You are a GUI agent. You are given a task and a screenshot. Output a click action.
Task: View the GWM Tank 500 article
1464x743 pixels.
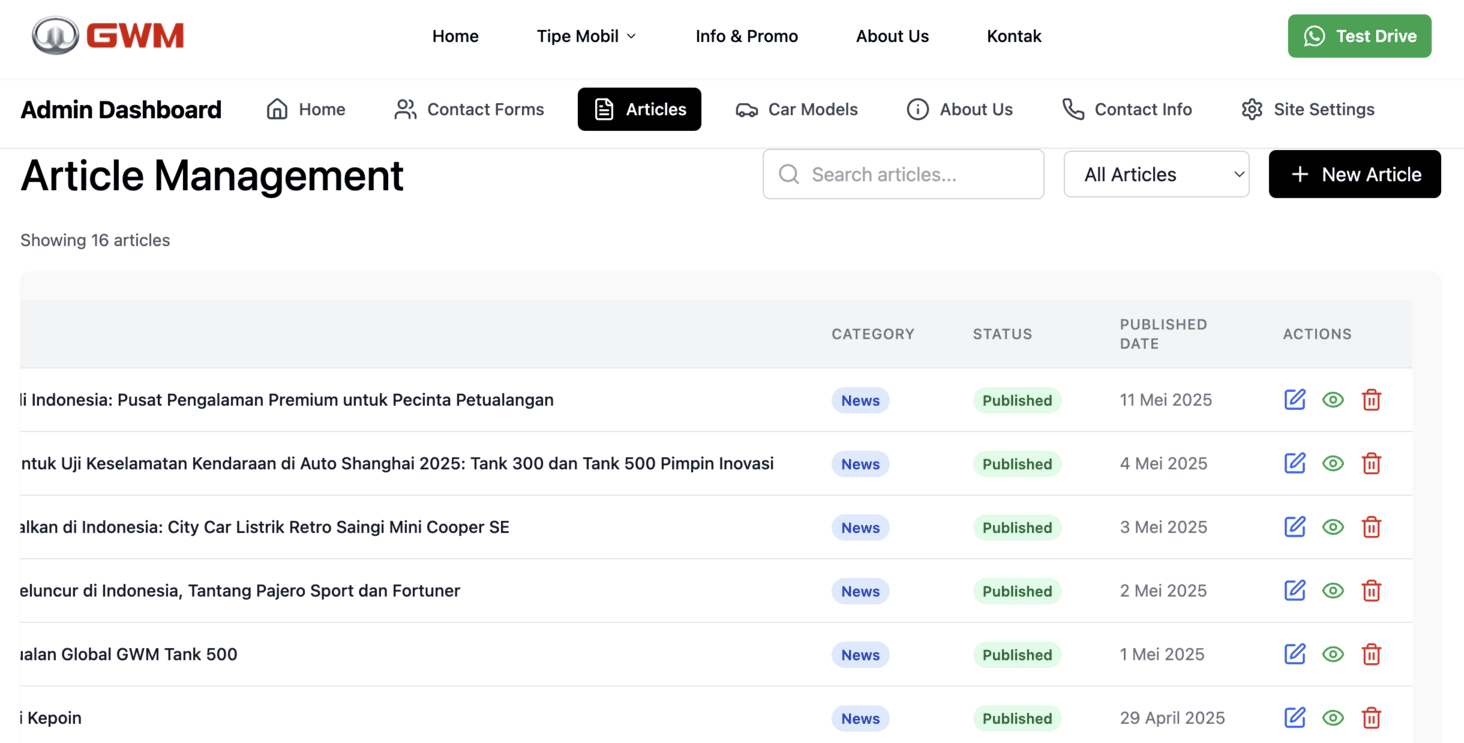[1332, 654]
